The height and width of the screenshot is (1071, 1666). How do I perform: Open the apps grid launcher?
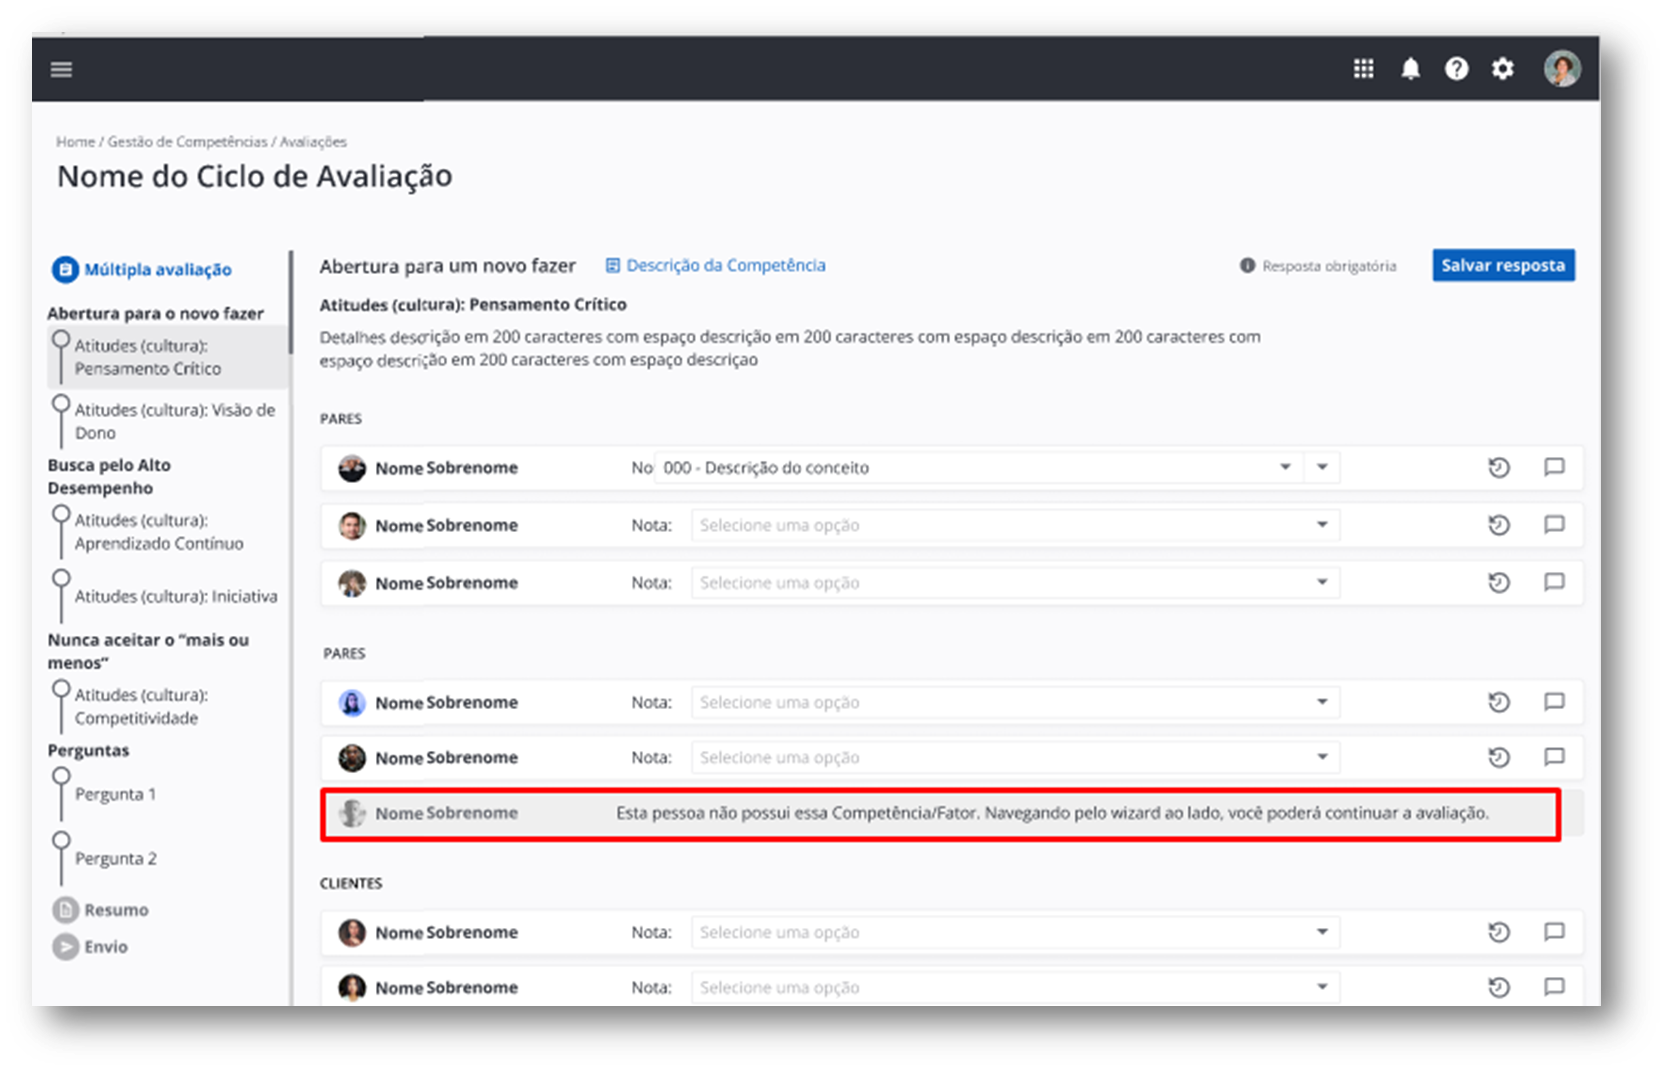(1363, 68)
